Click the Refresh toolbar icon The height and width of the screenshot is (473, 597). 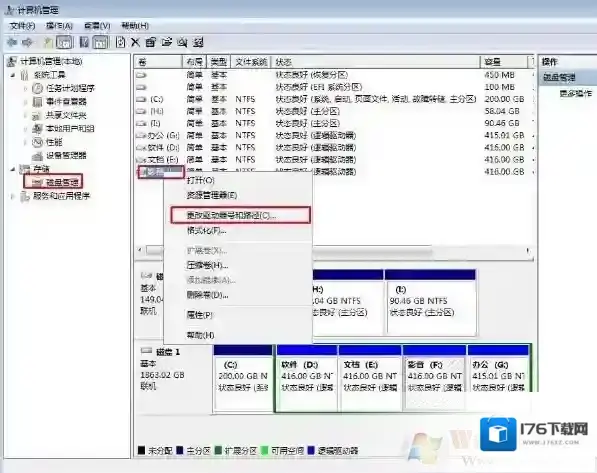point(120,42)
